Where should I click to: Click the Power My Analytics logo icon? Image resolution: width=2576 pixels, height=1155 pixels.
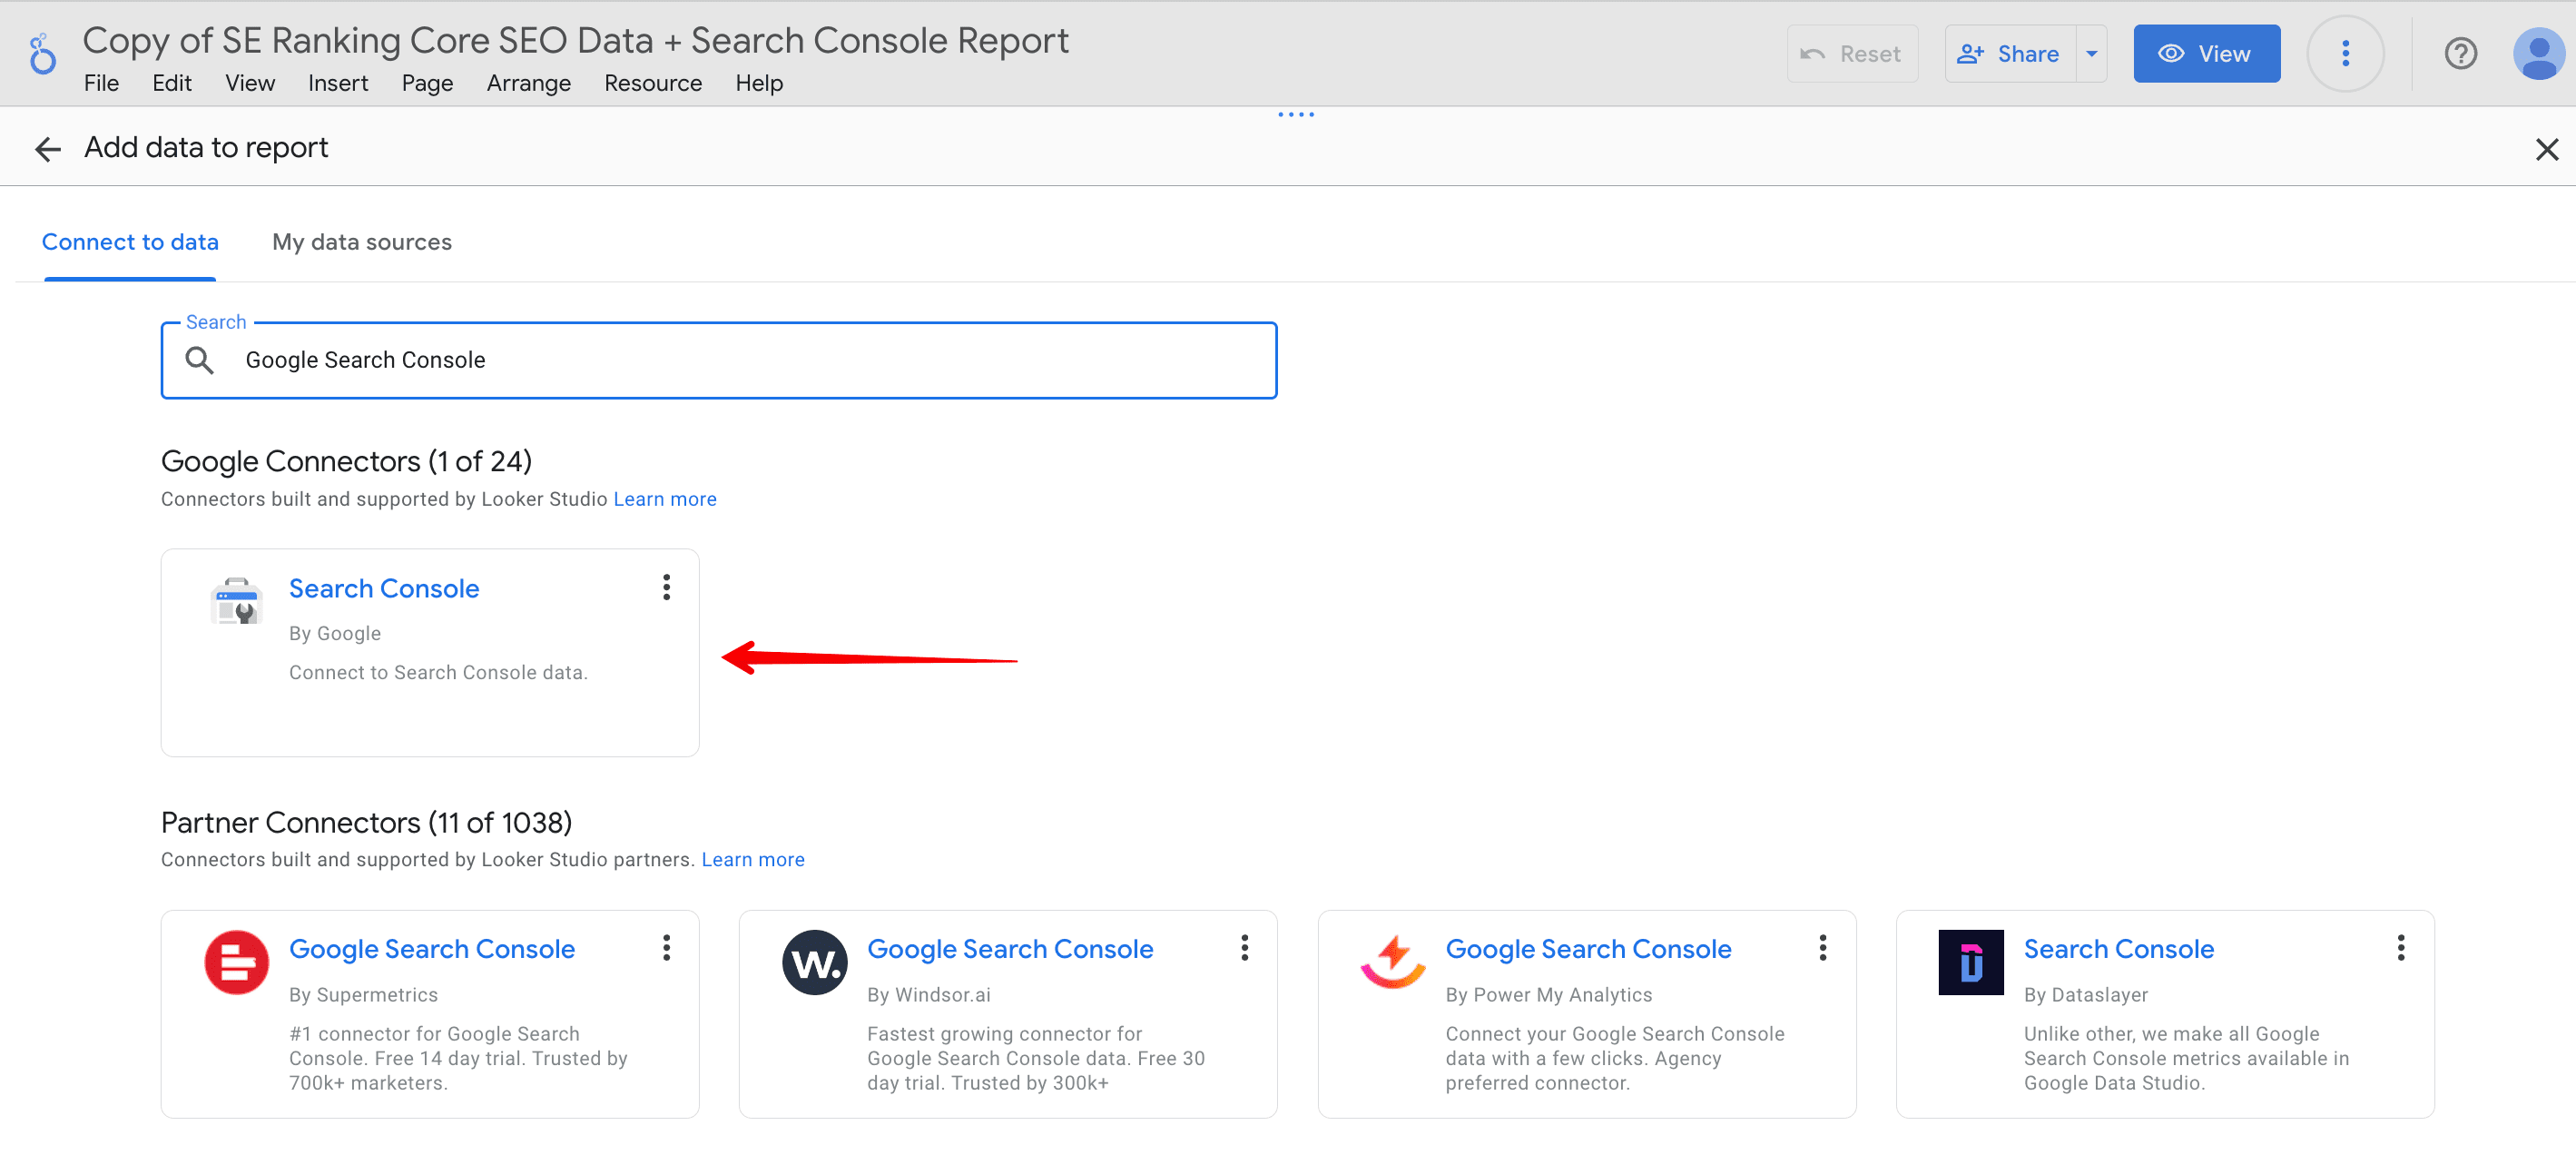tap(1393, 962)
